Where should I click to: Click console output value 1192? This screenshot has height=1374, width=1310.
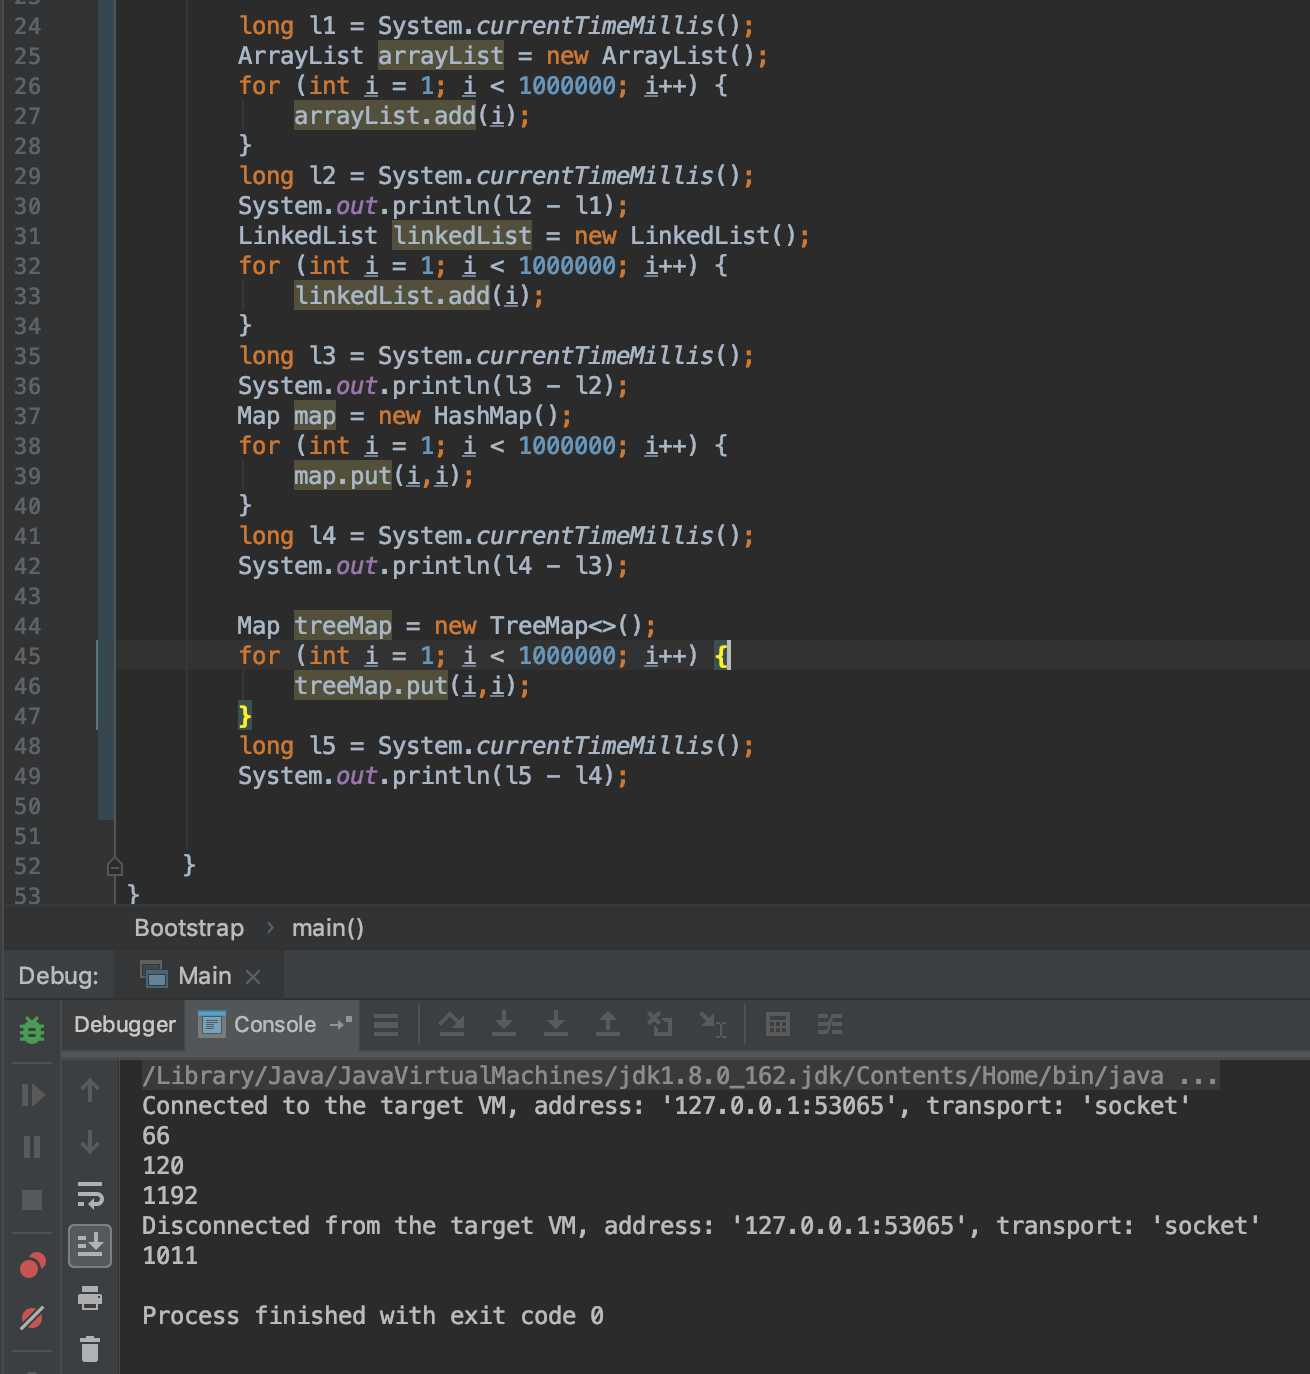170,1196
